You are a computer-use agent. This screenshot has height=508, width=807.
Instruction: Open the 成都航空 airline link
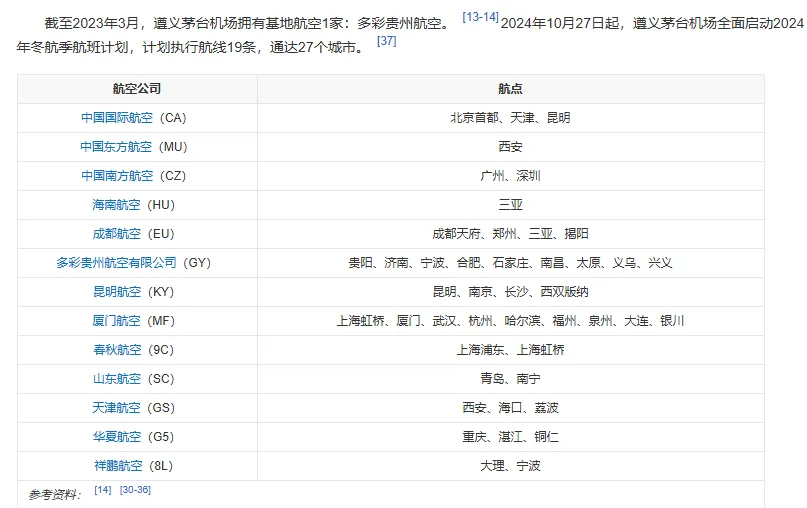[116, 234]
